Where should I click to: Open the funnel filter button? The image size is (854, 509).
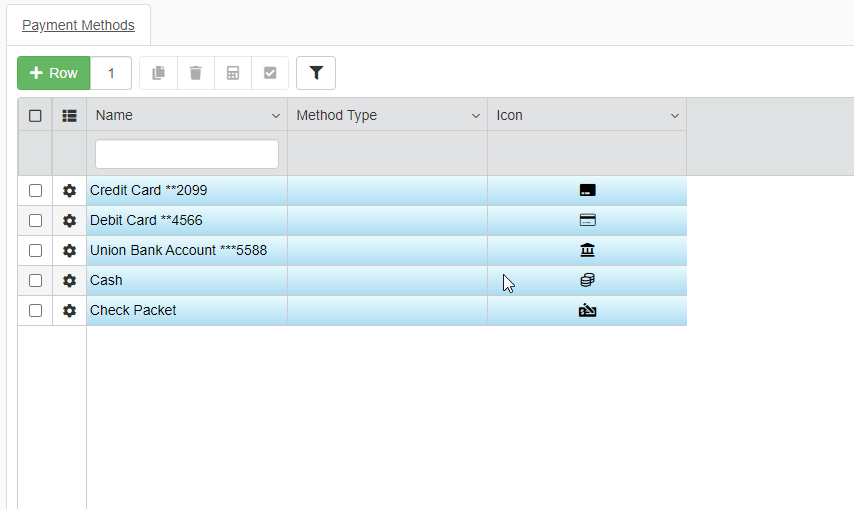coord(316,73)
